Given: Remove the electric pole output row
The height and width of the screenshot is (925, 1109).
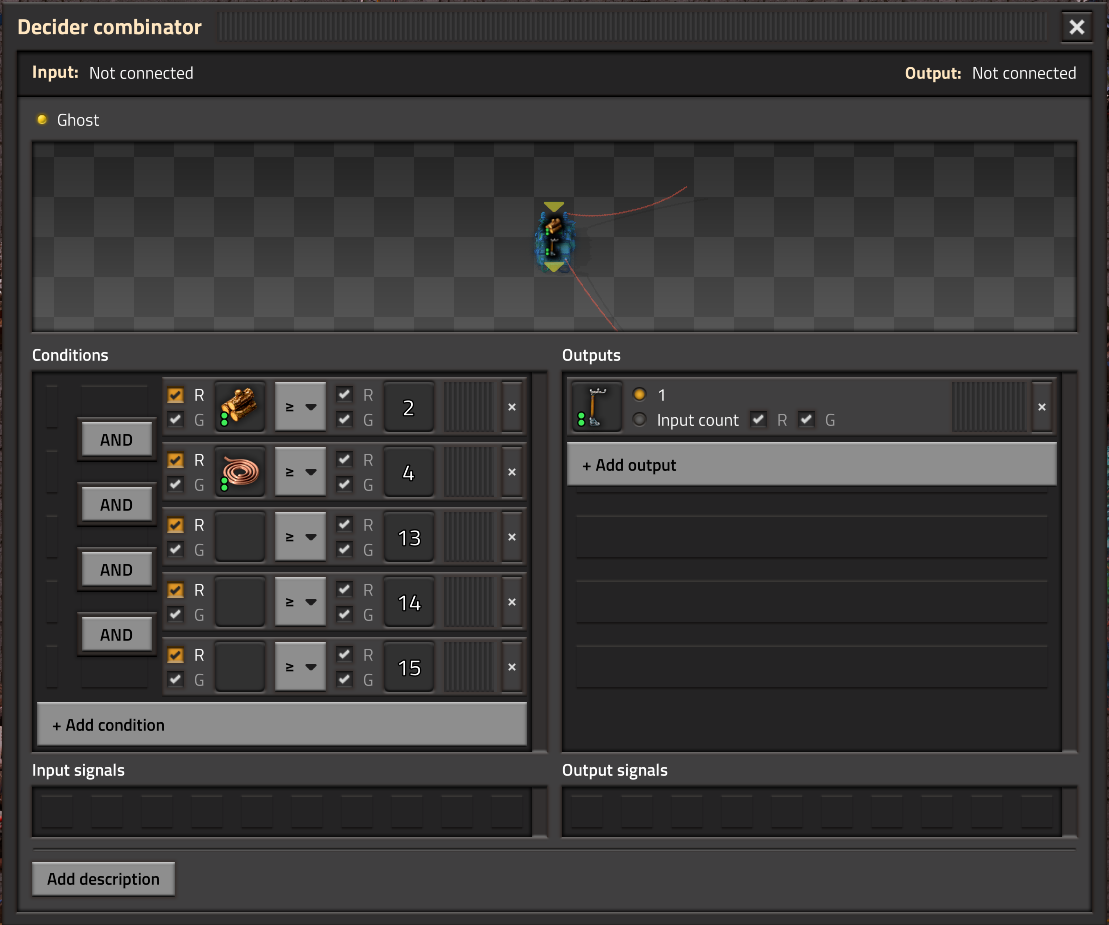Looking at the screenshot, I should tap(1041, 407).
